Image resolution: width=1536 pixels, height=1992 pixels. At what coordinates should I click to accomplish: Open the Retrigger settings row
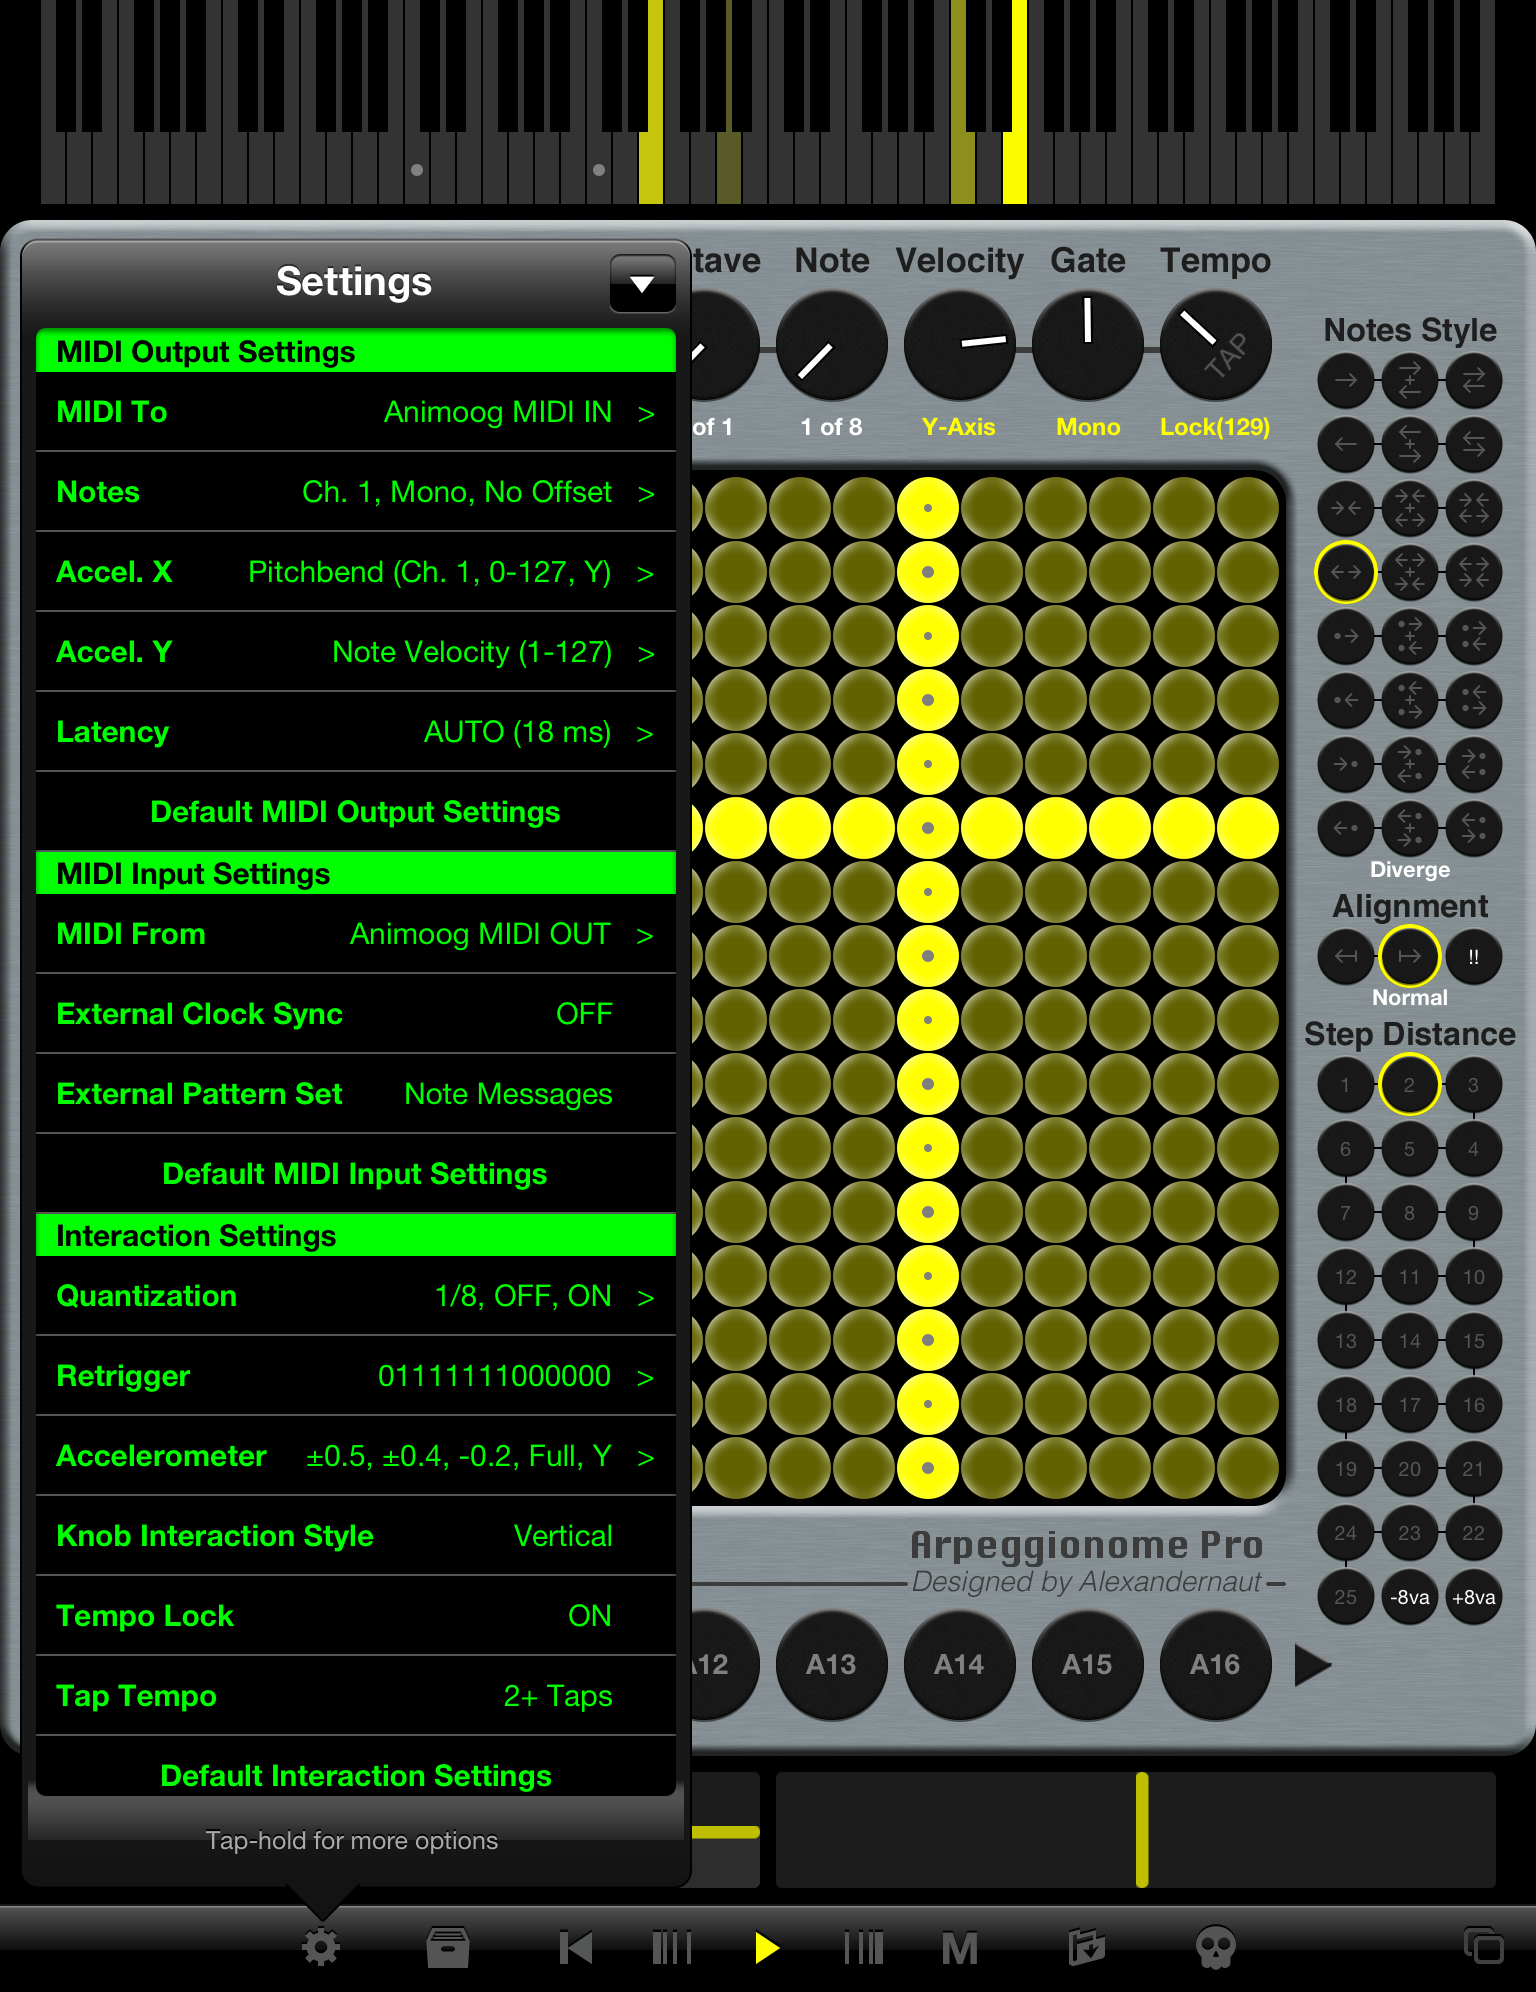pyautogui.click(x=355, y=1376)
